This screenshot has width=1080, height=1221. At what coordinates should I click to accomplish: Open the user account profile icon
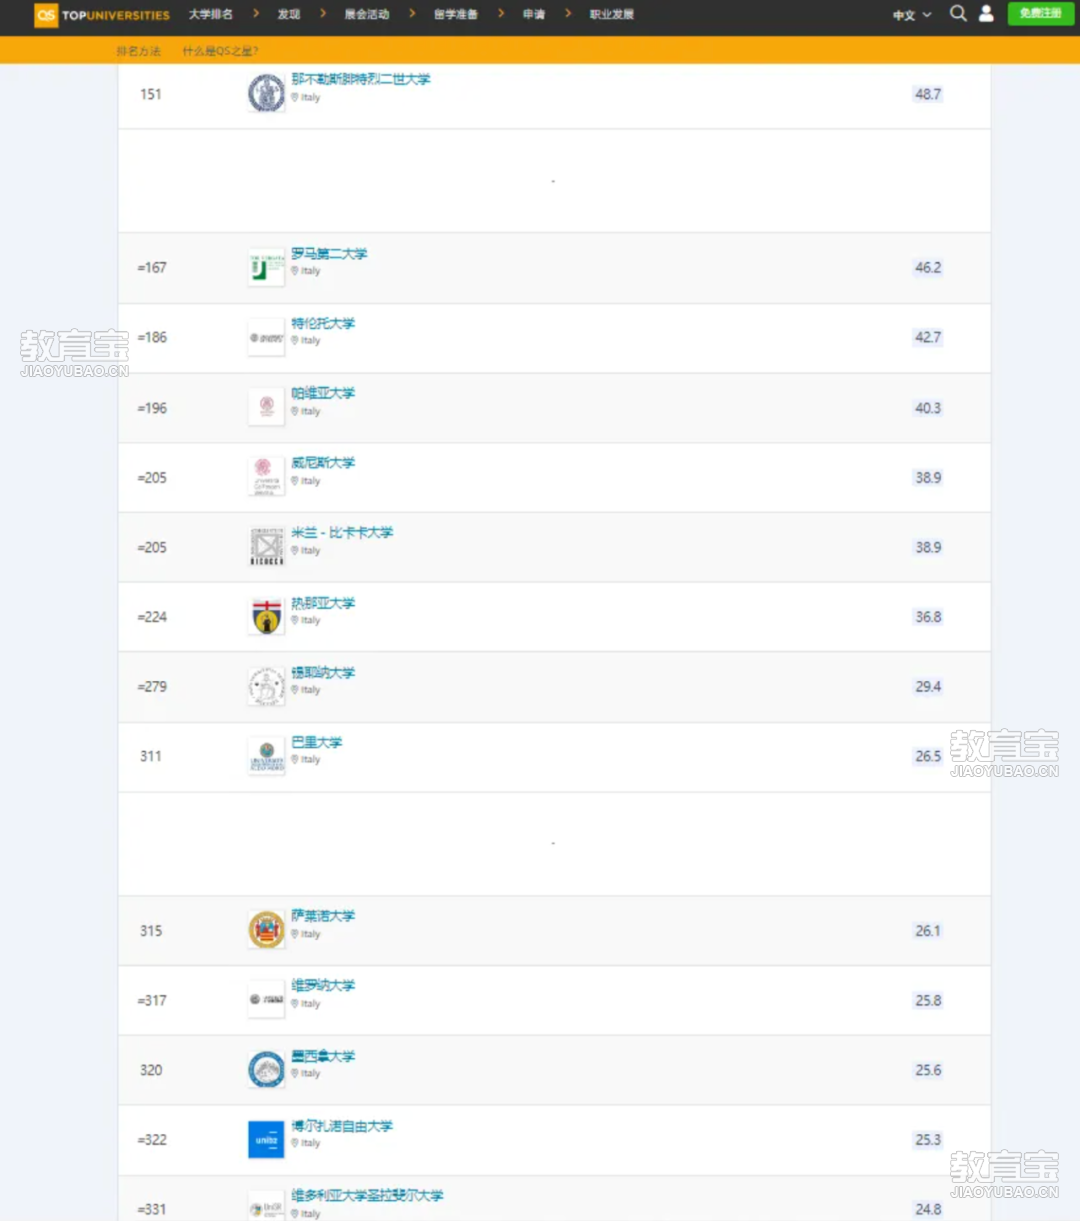click(986, 14)
